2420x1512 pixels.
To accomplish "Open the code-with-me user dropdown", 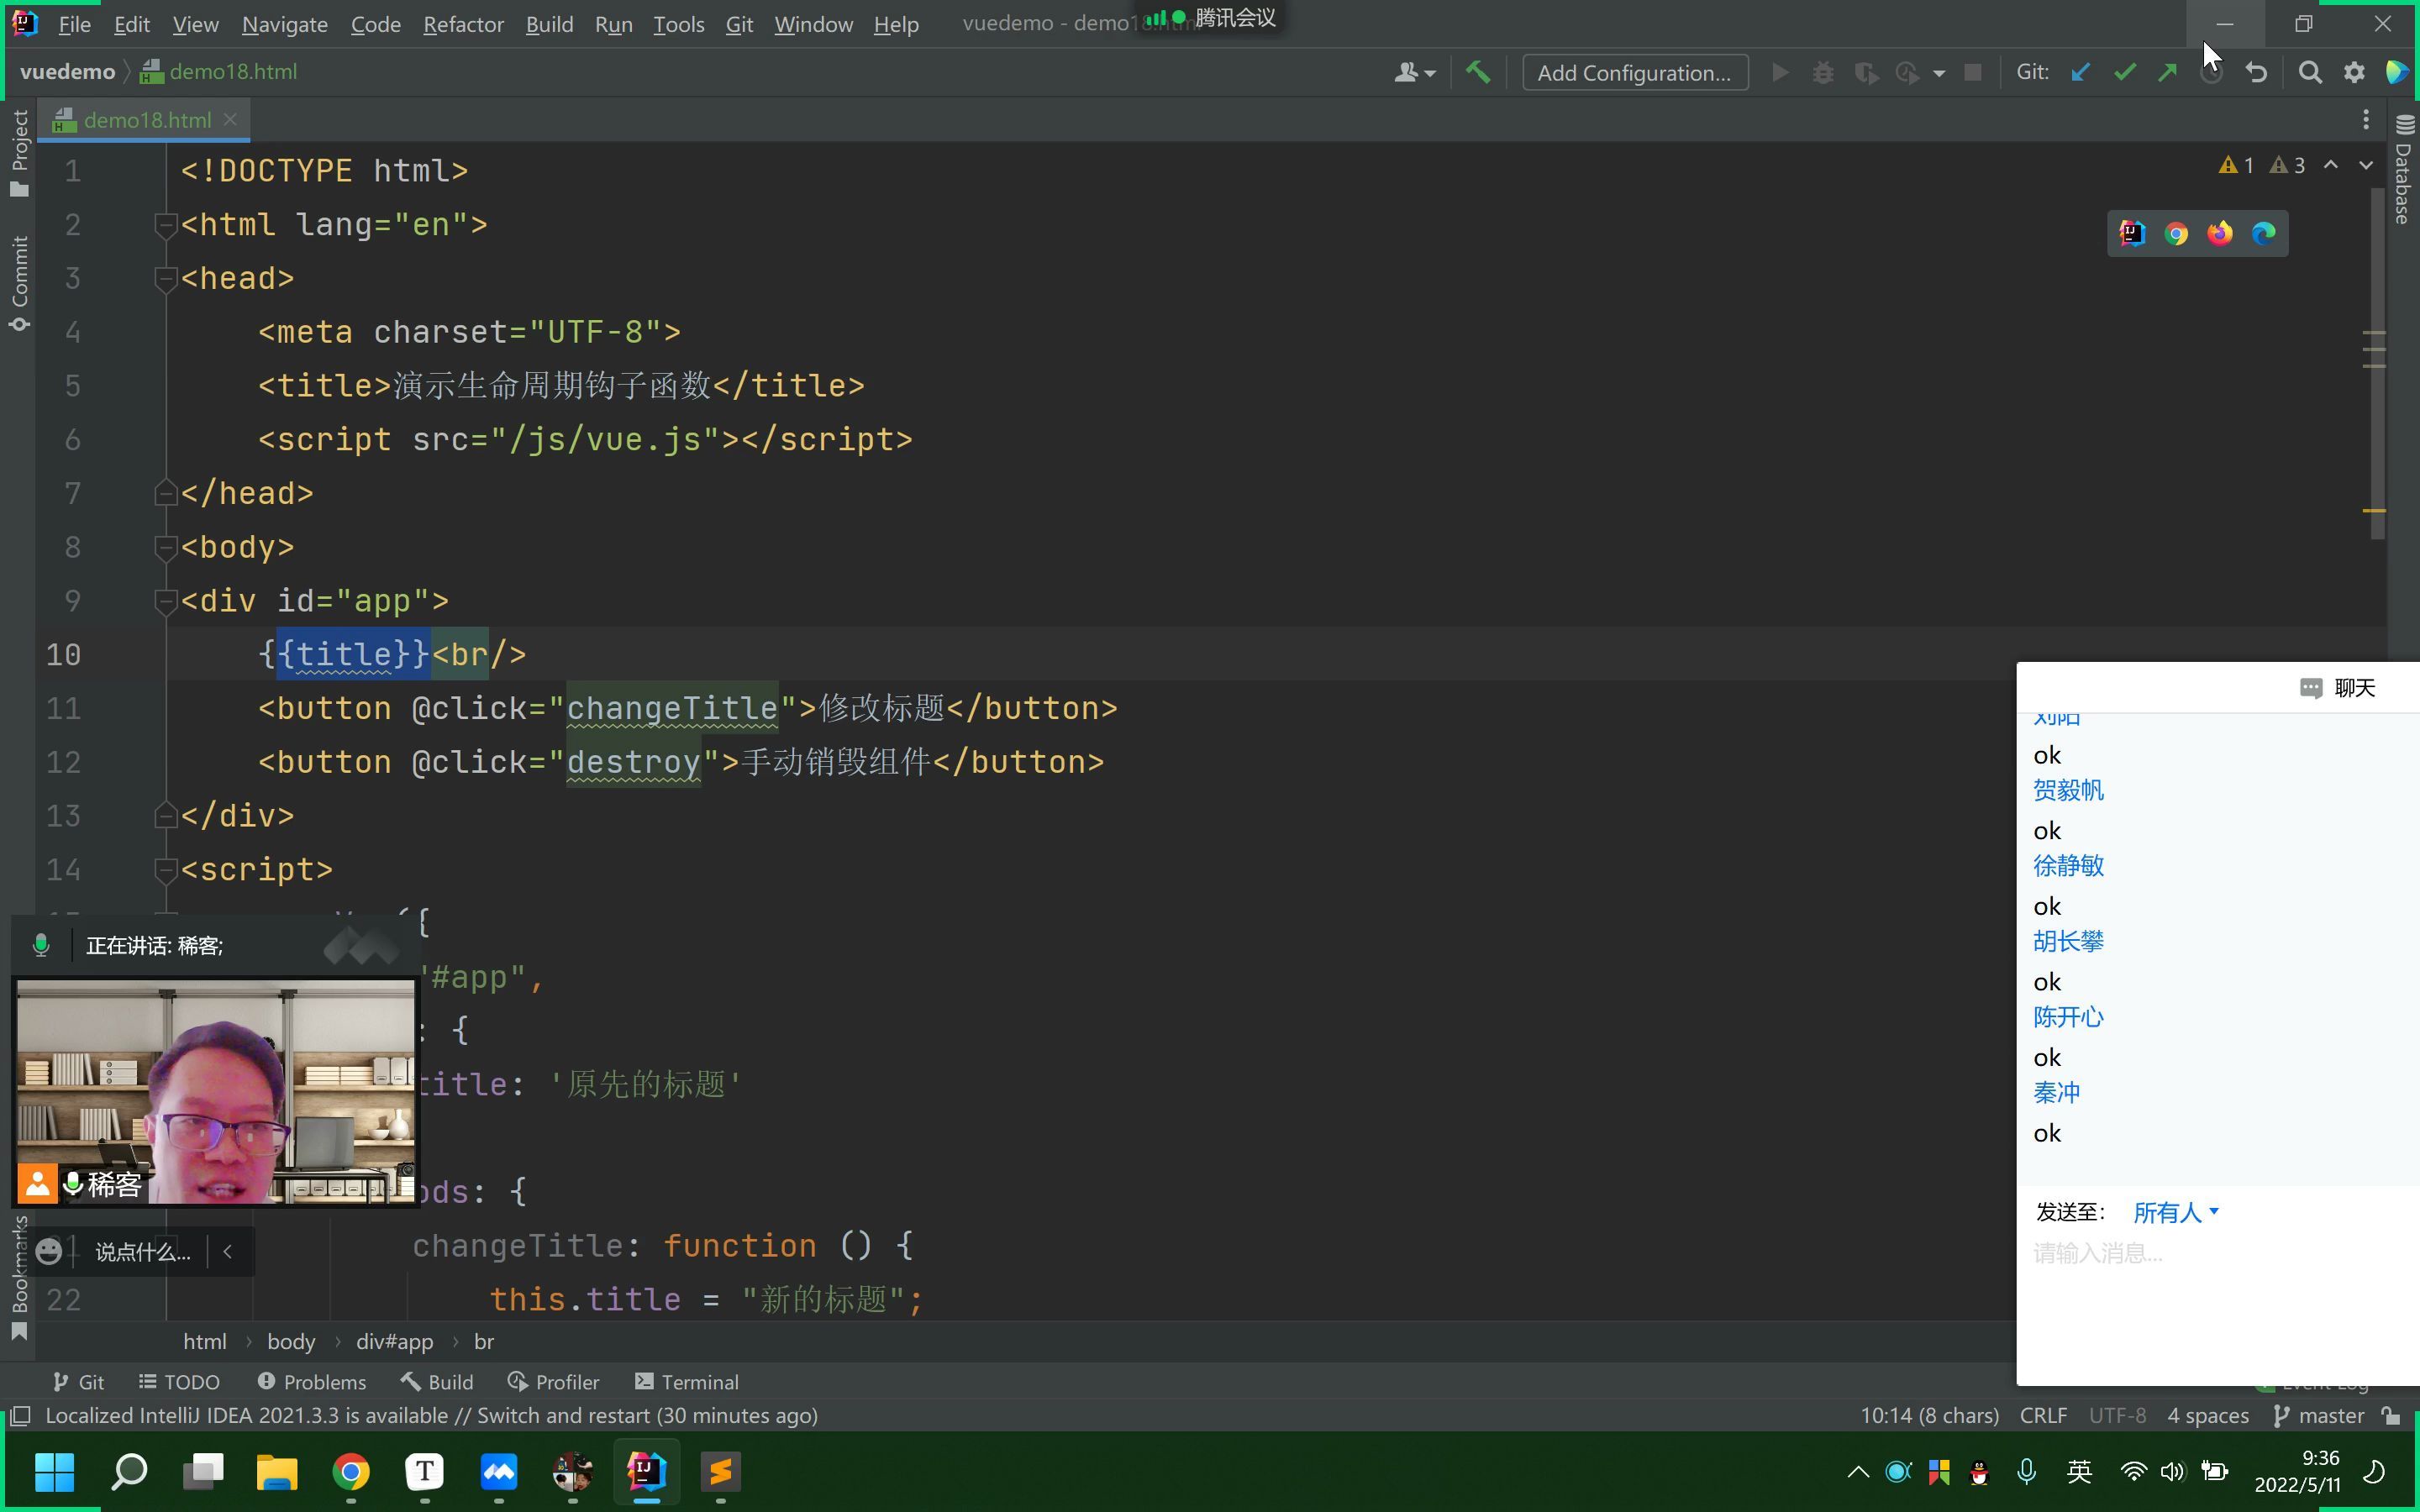I will pyautogui.click(x=1415, y=72).
